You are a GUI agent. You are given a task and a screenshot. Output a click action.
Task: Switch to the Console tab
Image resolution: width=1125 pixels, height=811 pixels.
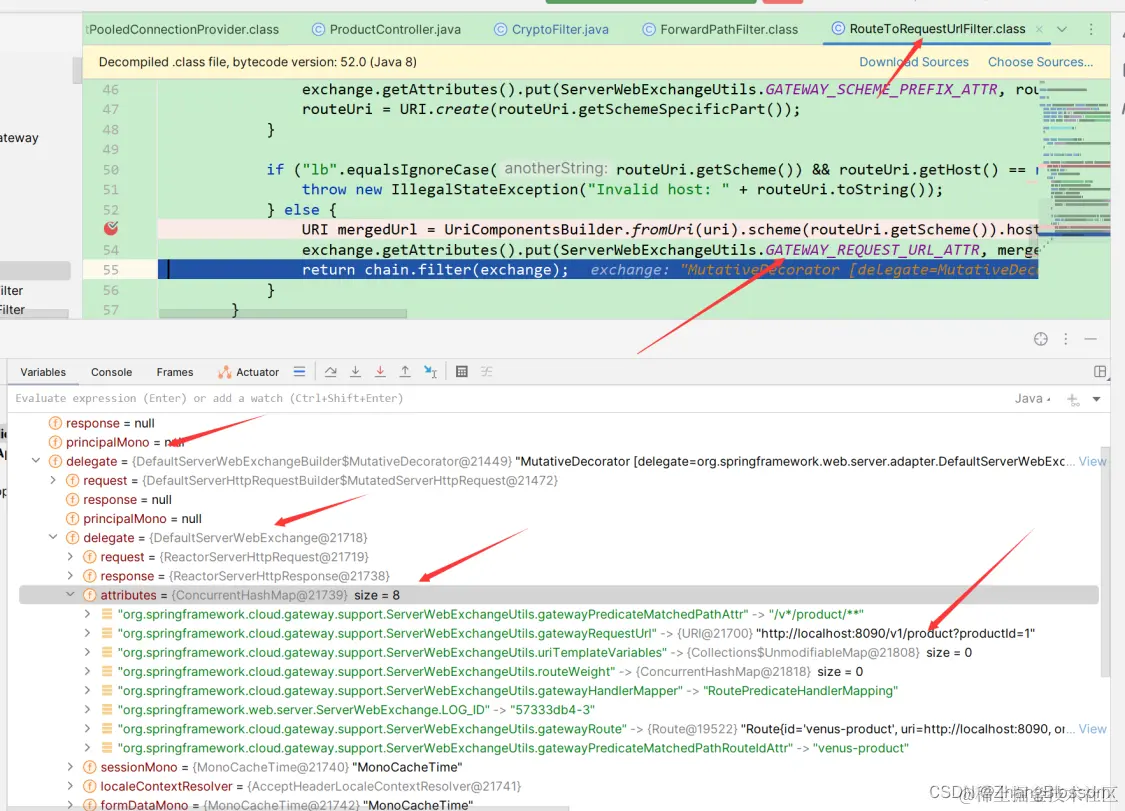pos(111,372)
